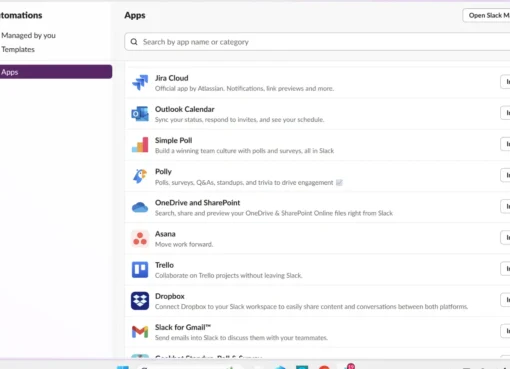Click the Outlook Calendar app icon
Screen dimensions: 510x369
coord(140,114)
